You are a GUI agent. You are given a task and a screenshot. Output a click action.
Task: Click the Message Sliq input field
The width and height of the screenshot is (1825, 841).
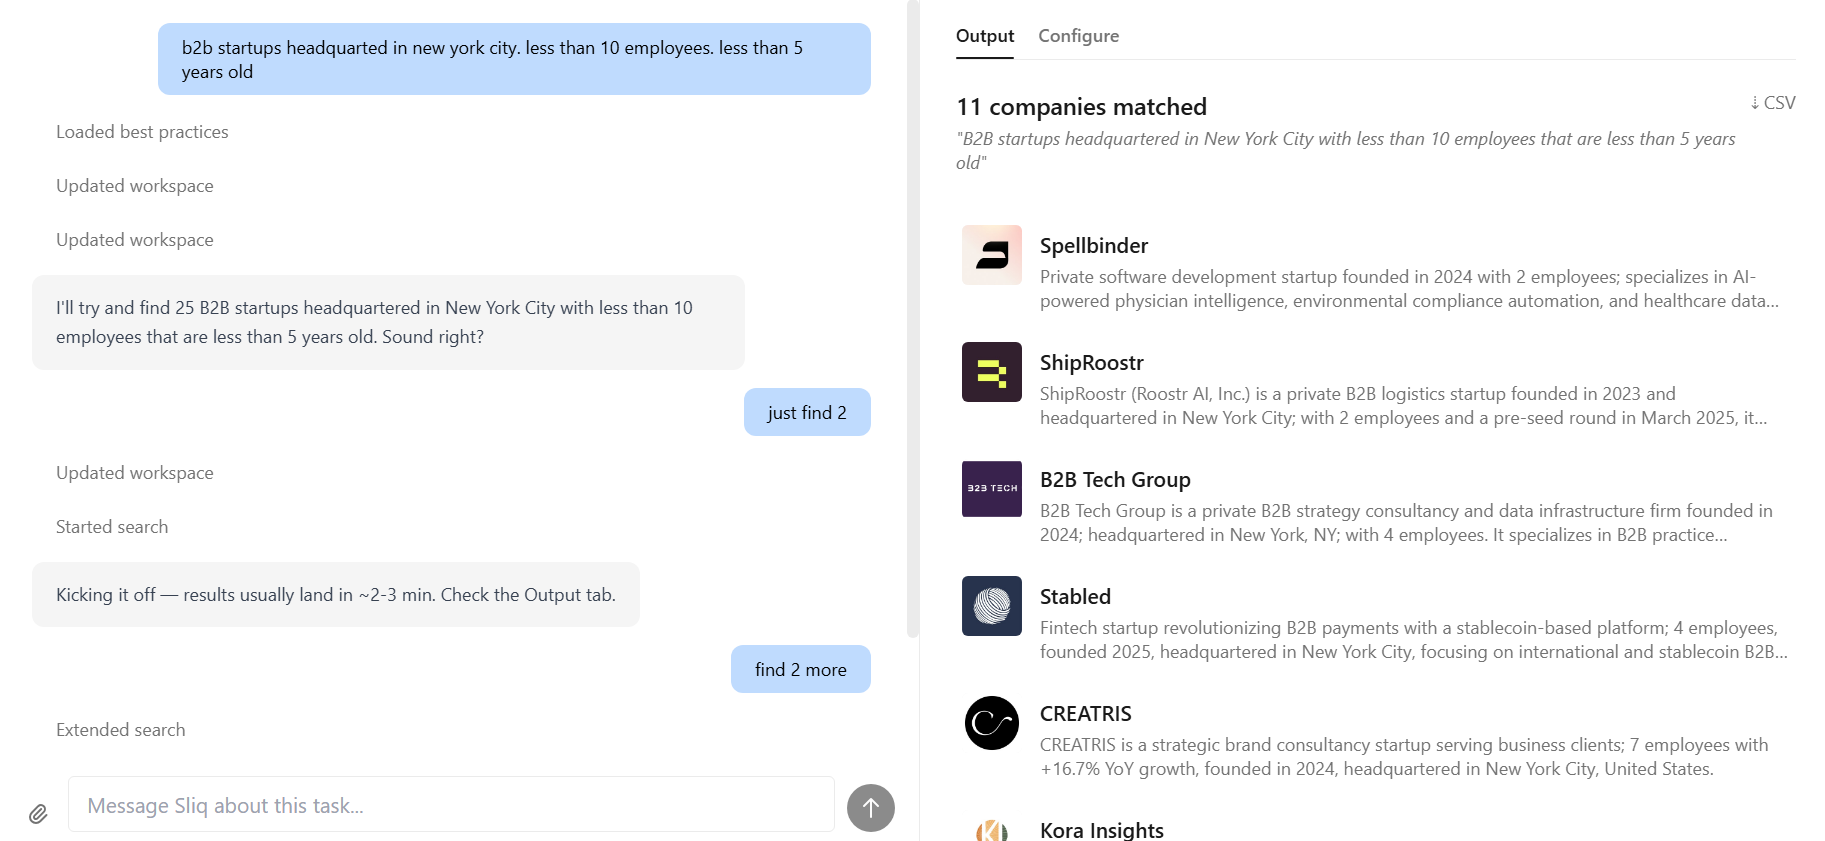pos(451,805)
